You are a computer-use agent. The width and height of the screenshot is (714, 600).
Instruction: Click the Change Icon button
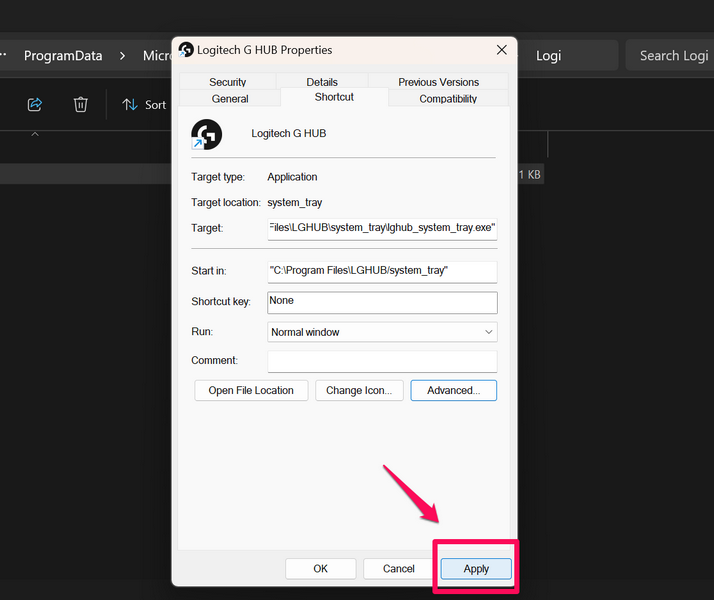(x=359, y=390)
